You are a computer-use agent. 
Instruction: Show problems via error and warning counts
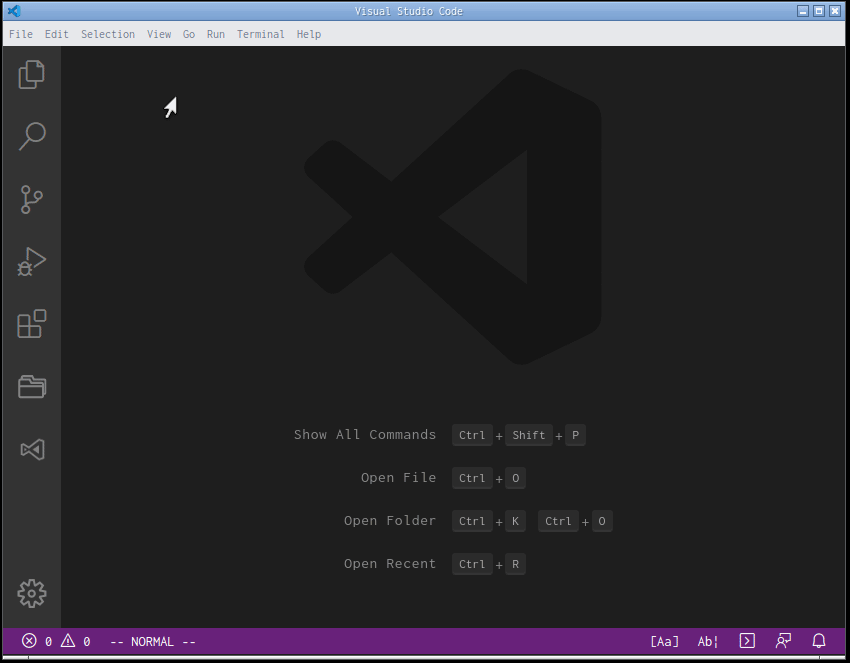(56, 641)
